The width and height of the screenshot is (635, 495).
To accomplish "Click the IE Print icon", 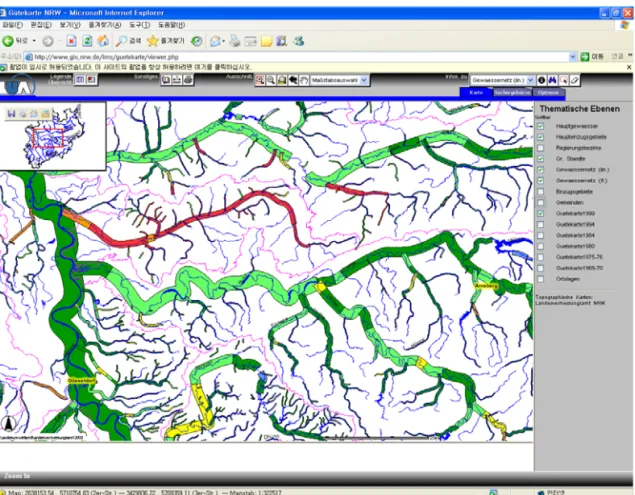I will [x=234, y=41].
